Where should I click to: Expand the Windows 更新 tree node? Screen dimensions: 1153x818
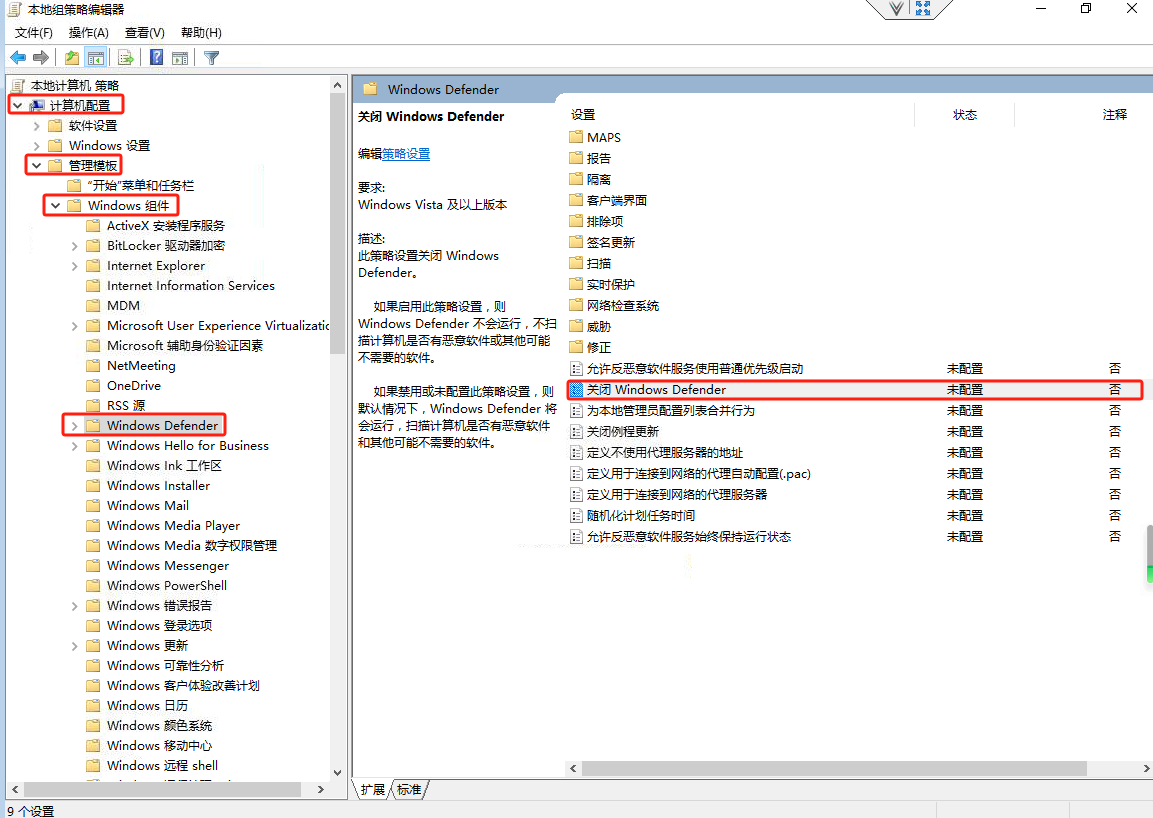[75, 646]
